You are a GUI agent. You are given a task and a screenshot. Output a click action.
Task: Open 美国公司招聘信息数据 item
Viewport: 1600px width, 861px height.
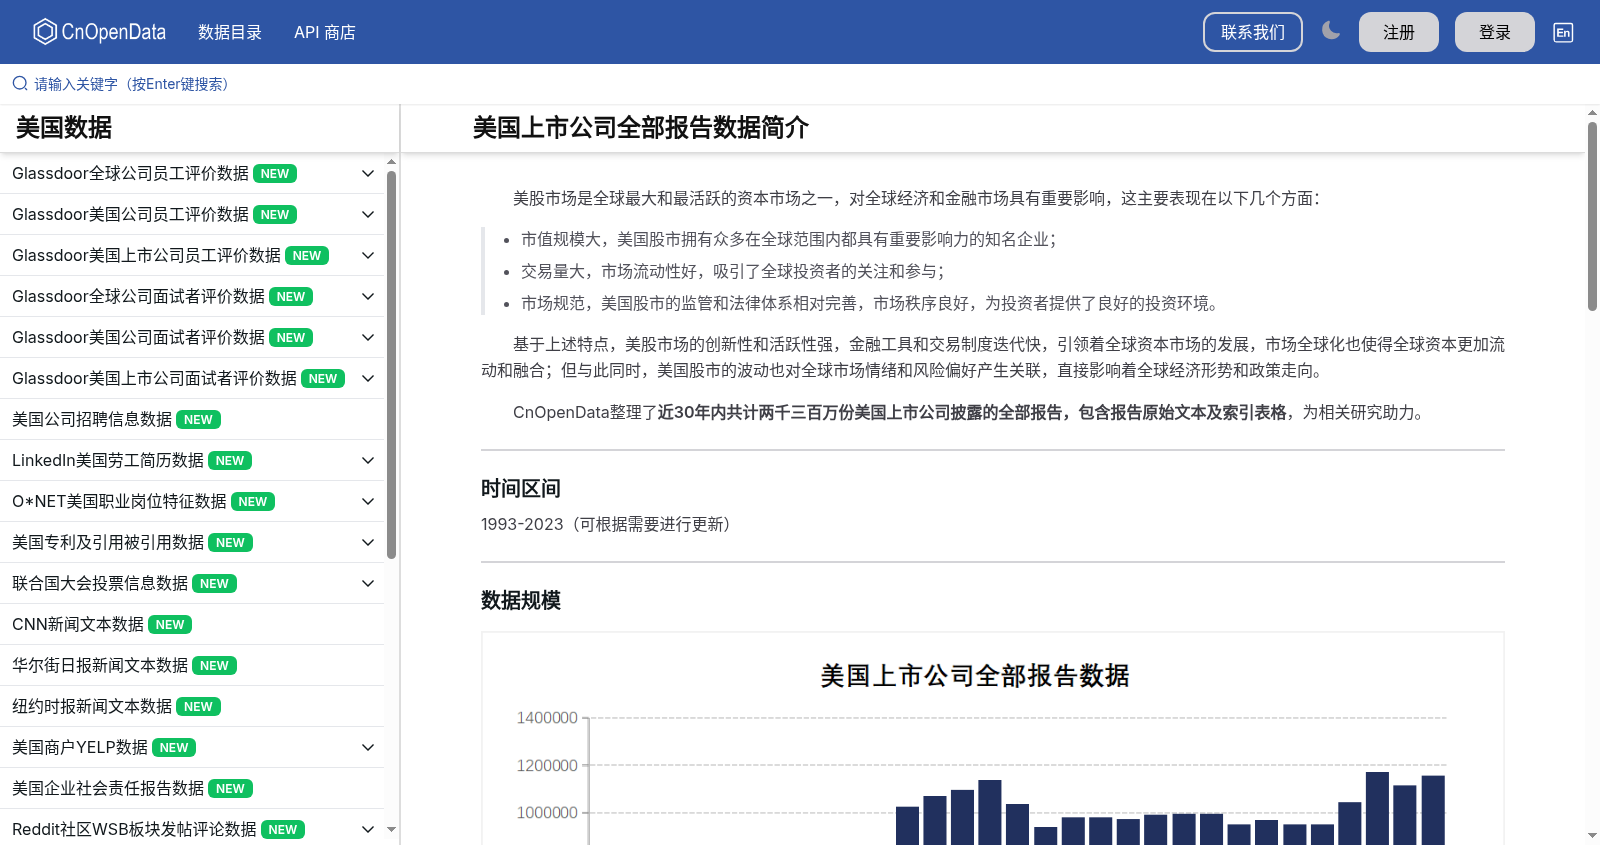(92, 420)
